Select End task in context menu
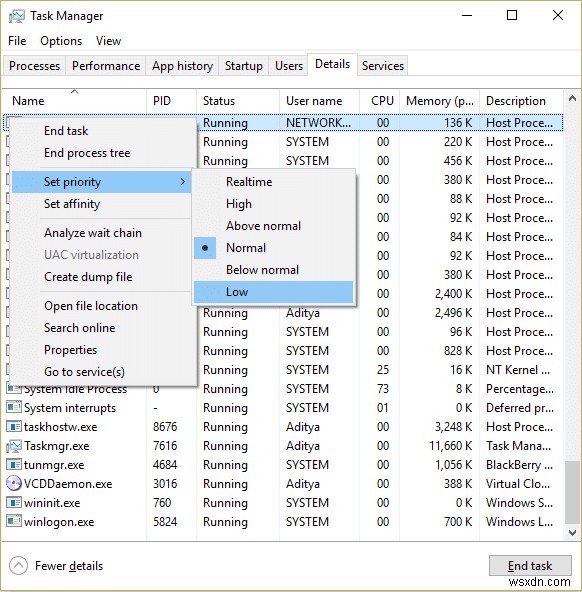Screen dimensions: 582x592 click(x=102, y=131)
